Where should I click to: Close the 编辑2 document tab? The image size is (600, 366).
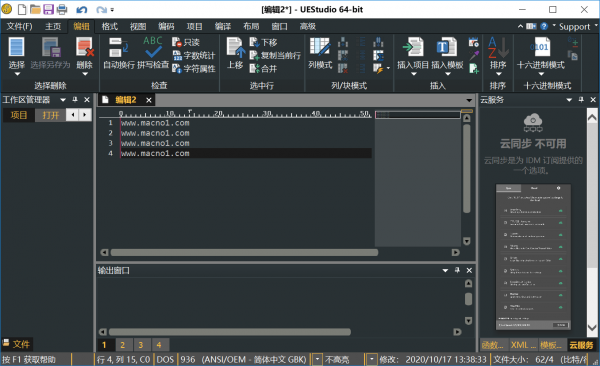(149, 100)
